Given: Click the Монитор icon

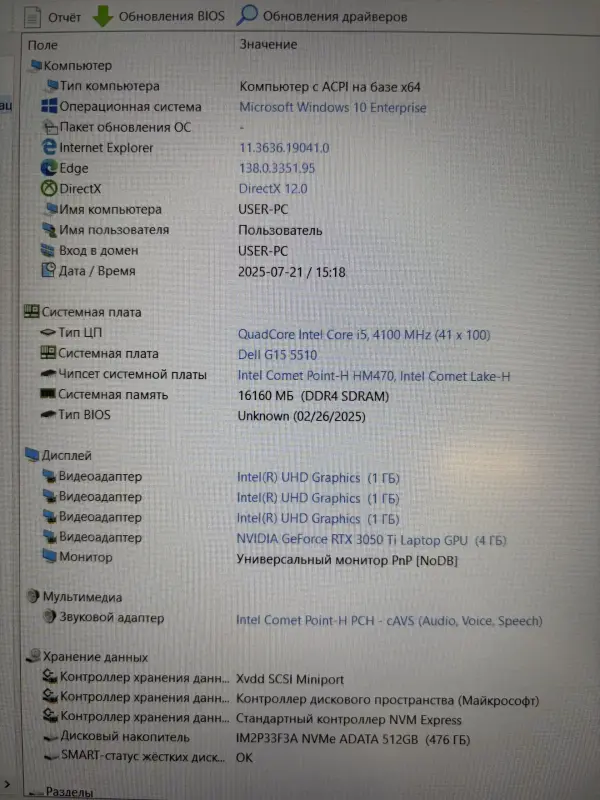Looking at the screenshot, I should pyautogui.click(x=49, y=556).
